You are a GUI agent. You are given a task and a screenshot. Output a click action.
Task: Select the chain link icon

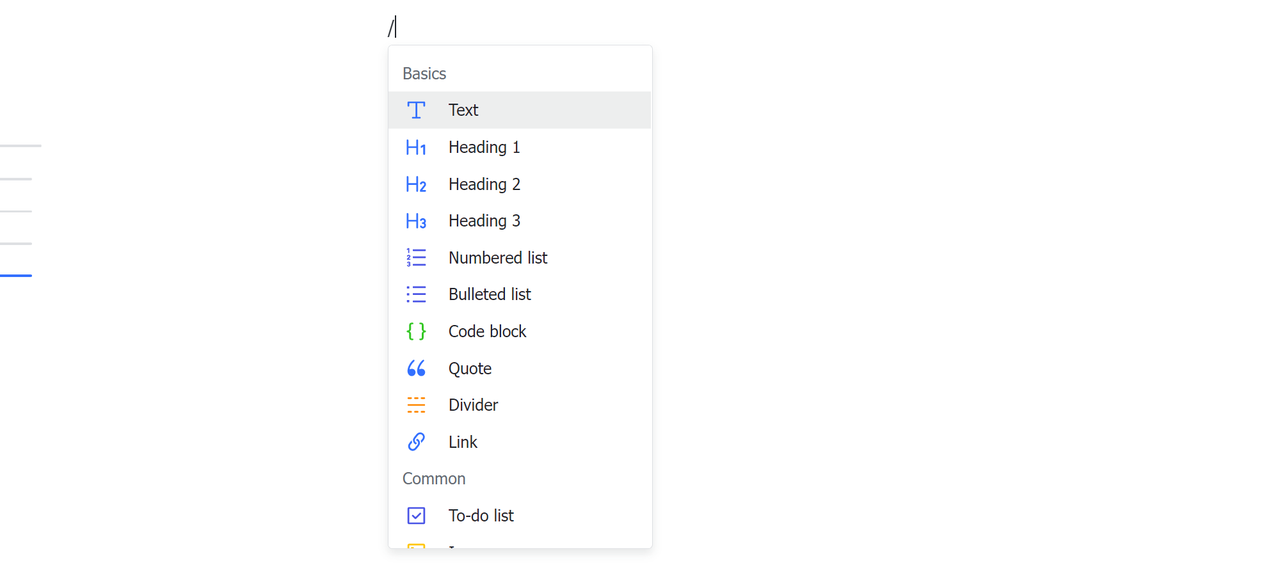click(x=416, y=442)
